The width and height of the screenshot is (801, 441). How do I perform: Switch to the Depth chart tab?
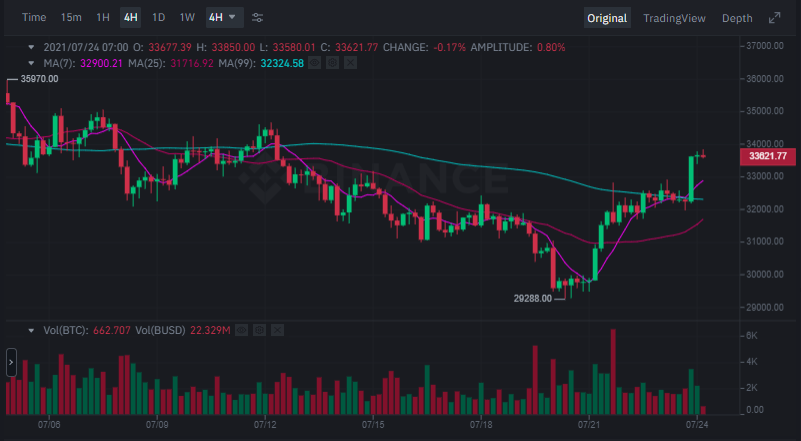pyautogui.click(x=737, y=18)
